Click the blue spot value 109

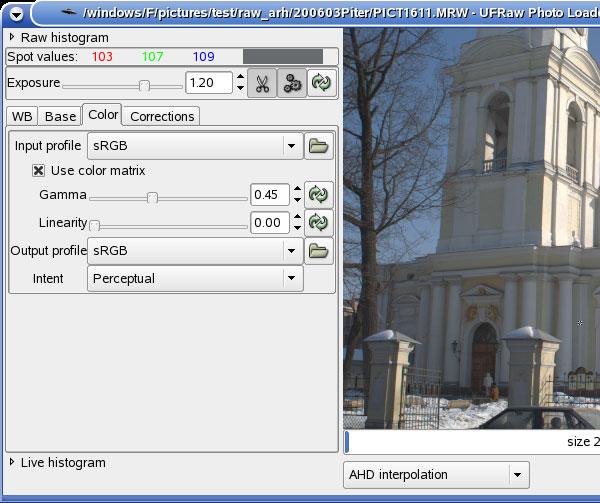[x=203, y=57]
